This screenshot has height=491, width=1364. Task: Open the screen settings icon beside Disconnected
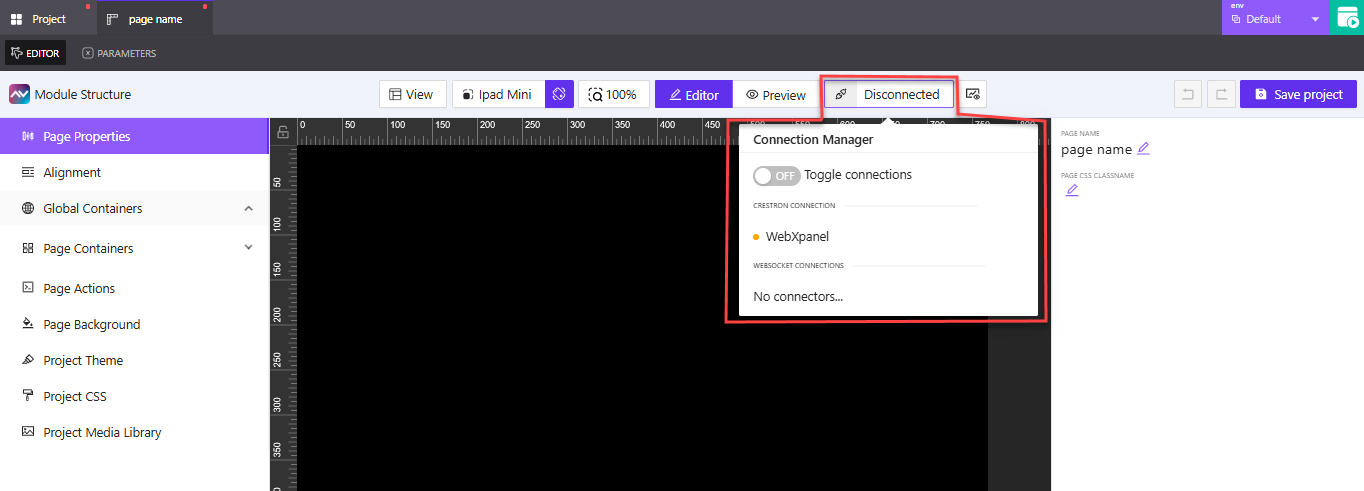pyautogui.click(x=973, y=94)
